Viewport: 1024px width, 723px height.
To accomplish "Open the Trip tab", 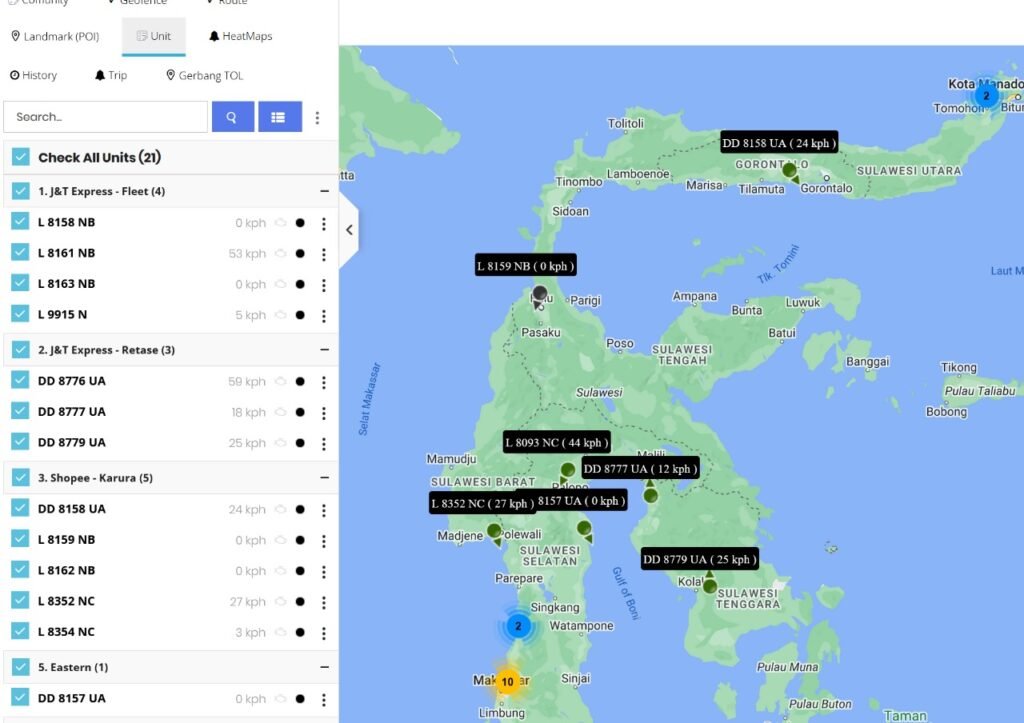I will point(111,76).
